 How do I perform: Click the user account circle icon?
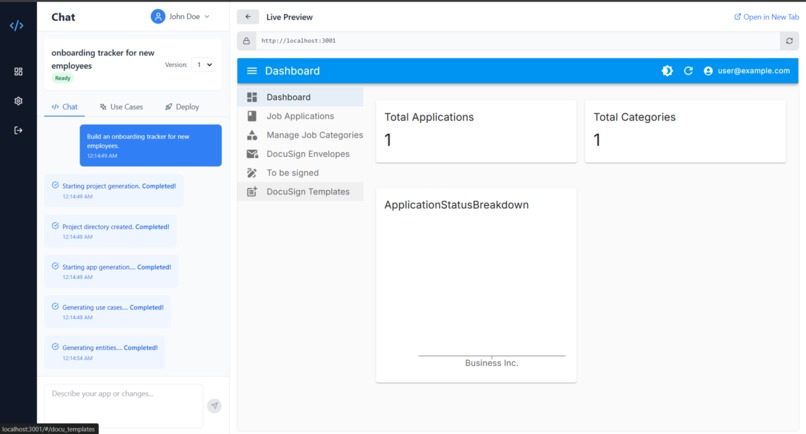(x=708, y=71)
